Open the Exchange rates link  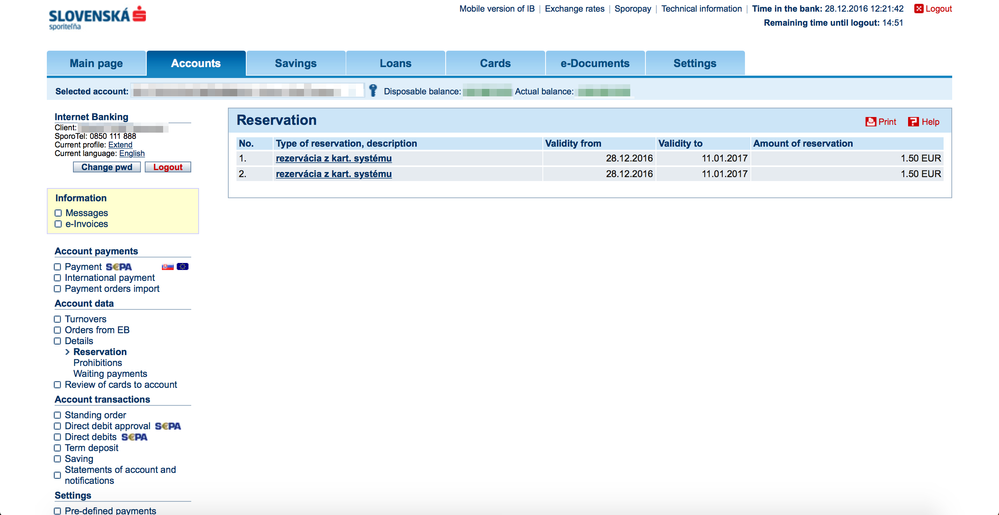pos(575,9)
